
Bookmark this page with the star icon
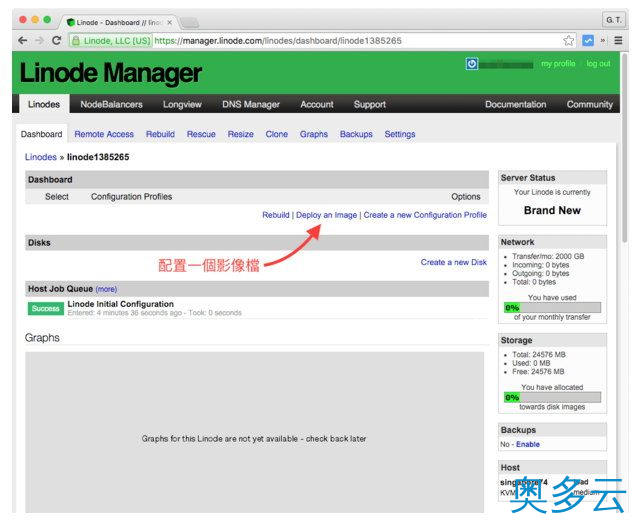pos(569,41)
